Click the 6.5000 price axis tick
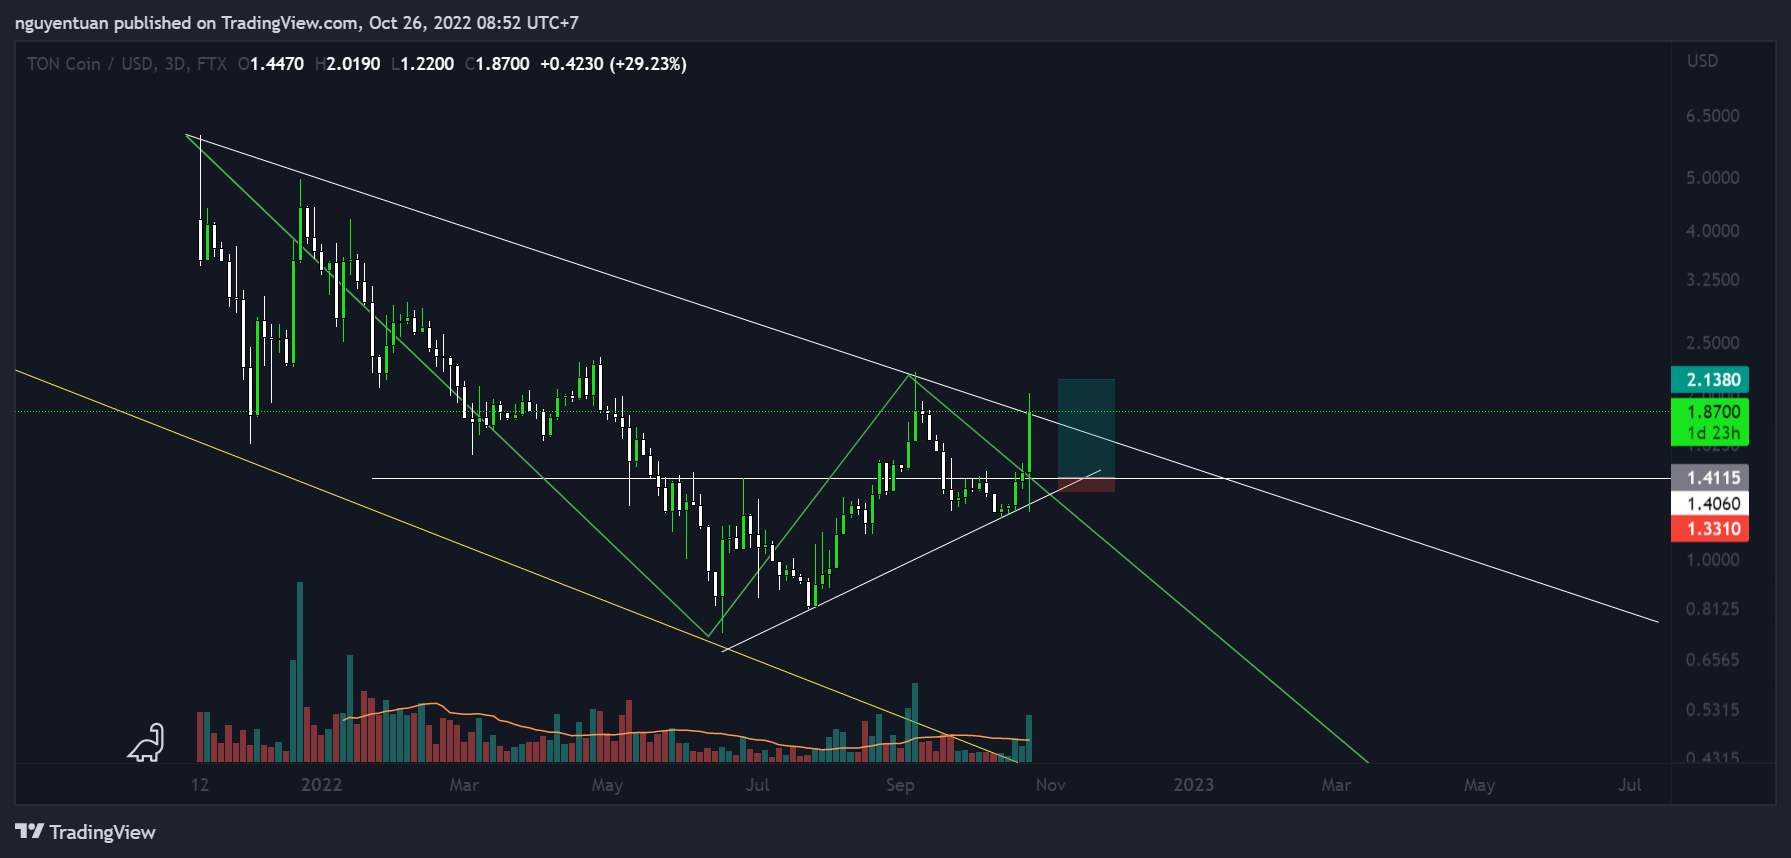The width and height of the screenshot is (1791, 858). click(x=1713, y=116)
